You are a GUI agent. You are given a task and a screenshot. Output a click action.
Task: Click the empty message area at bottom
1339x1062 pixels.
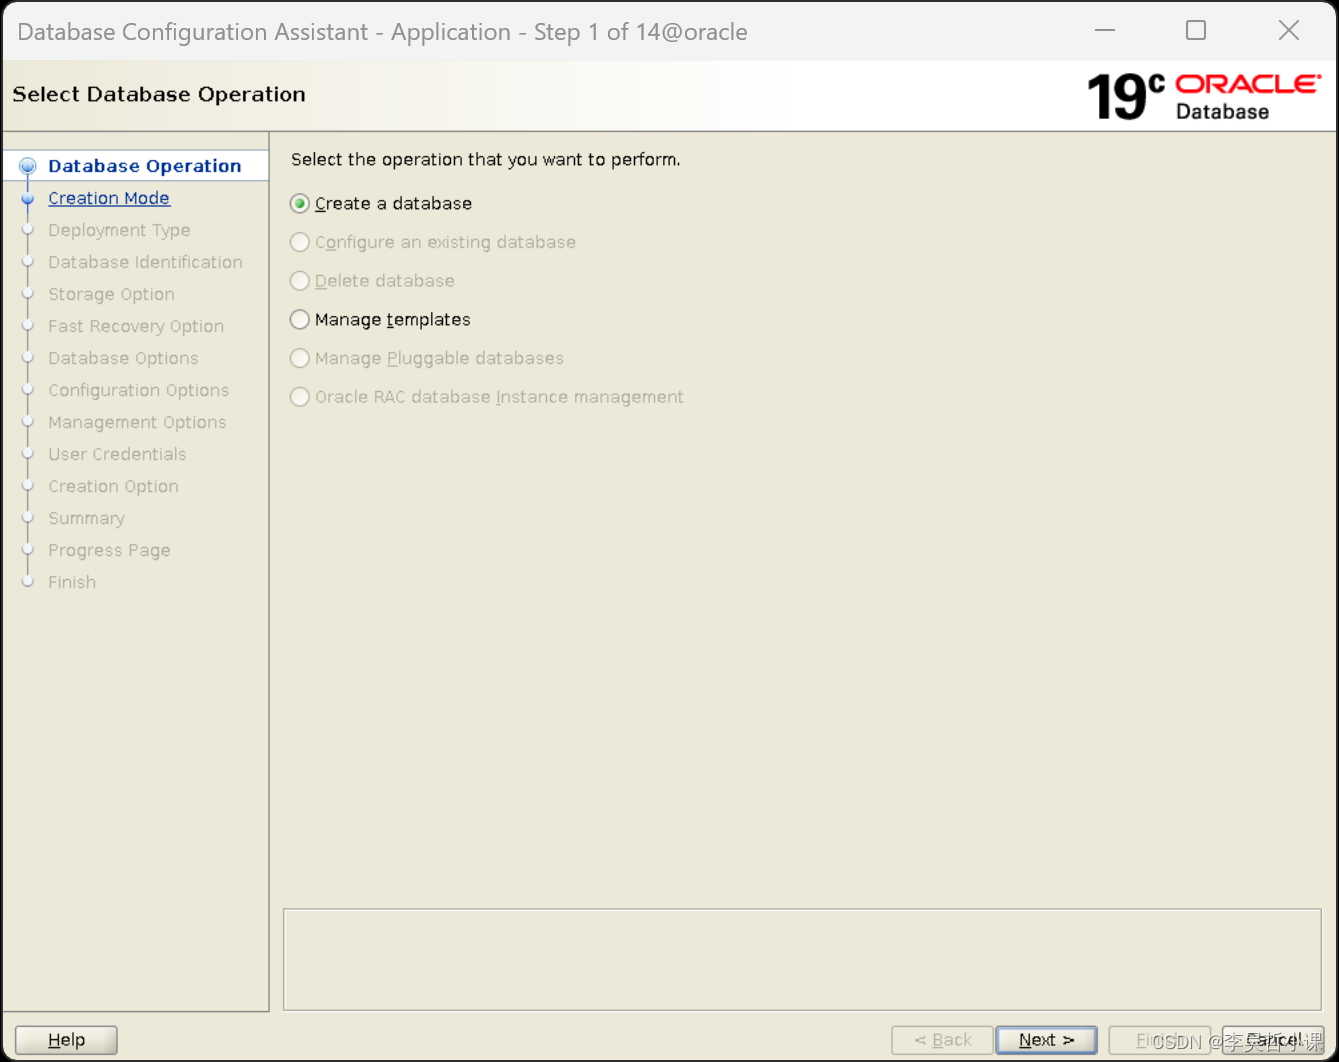[x=802, y=959]
